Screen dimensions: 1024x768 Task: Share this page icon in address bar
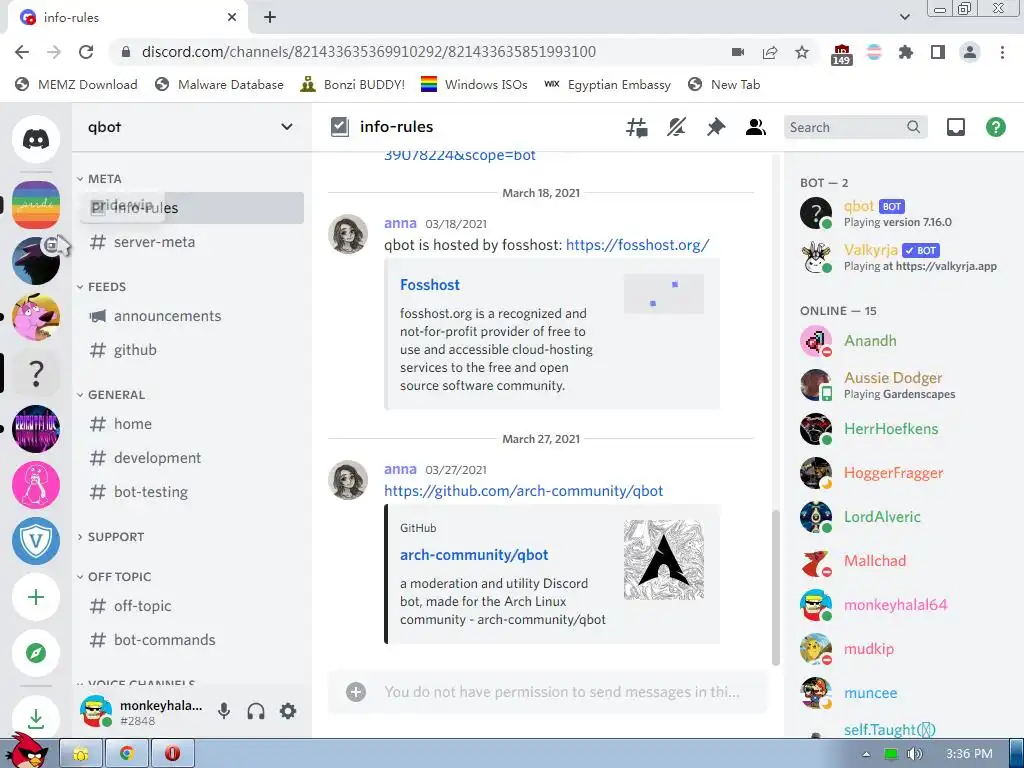(770, 52)
